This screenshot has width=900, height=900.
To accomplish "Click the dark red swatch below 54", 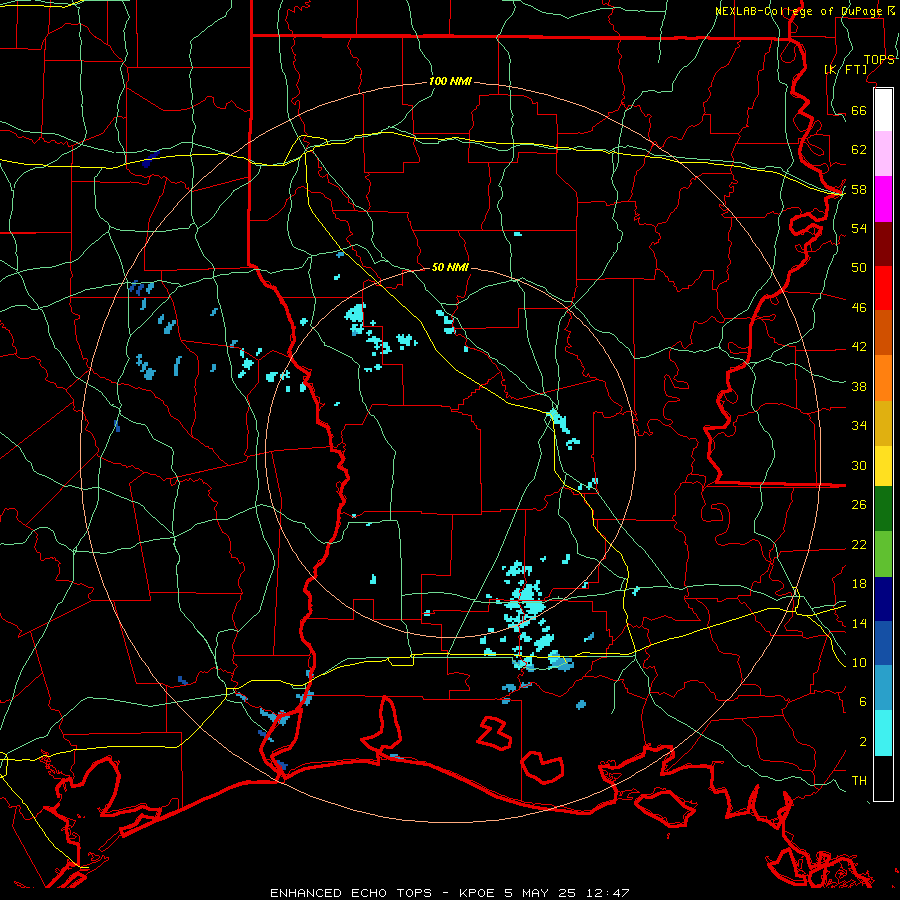I will pos(883,243).
